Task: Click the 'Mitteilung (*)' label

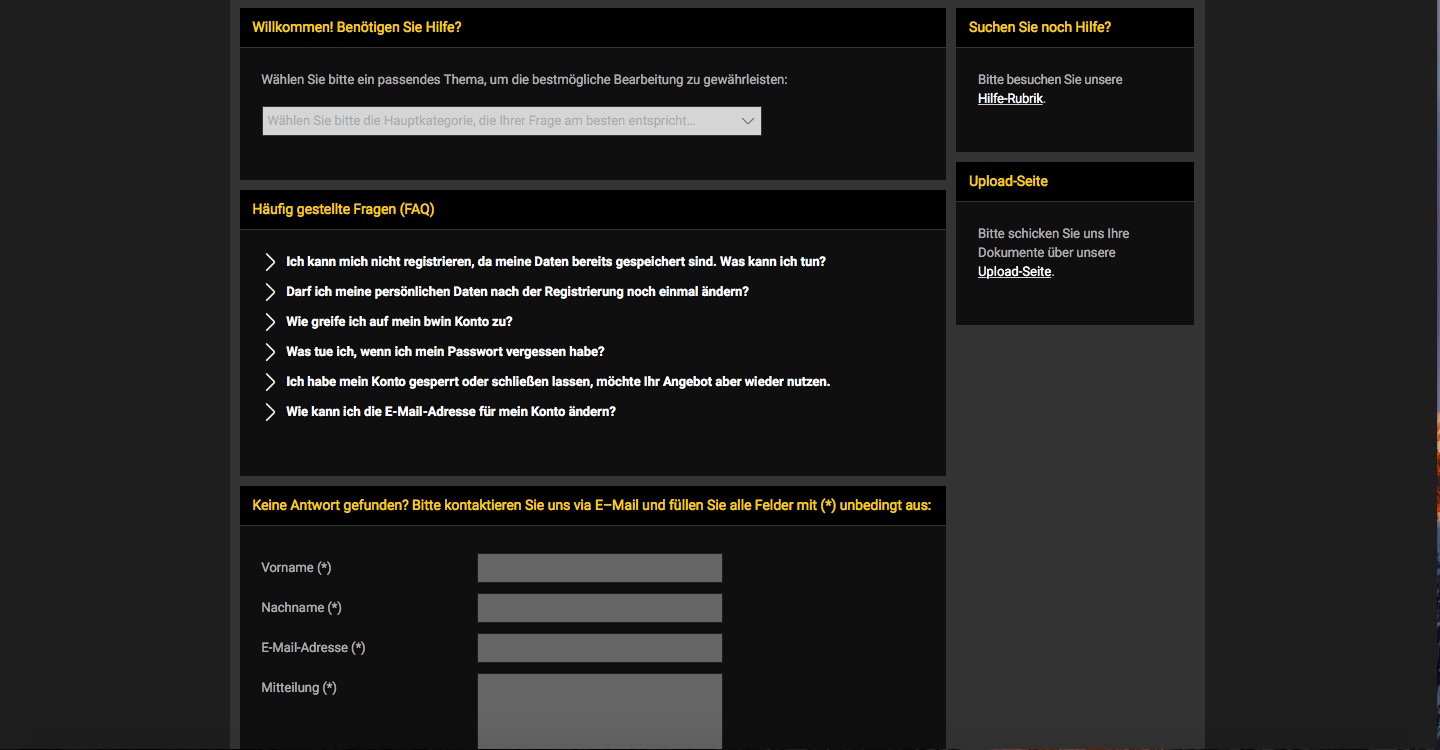Action: tap(298, 688)
